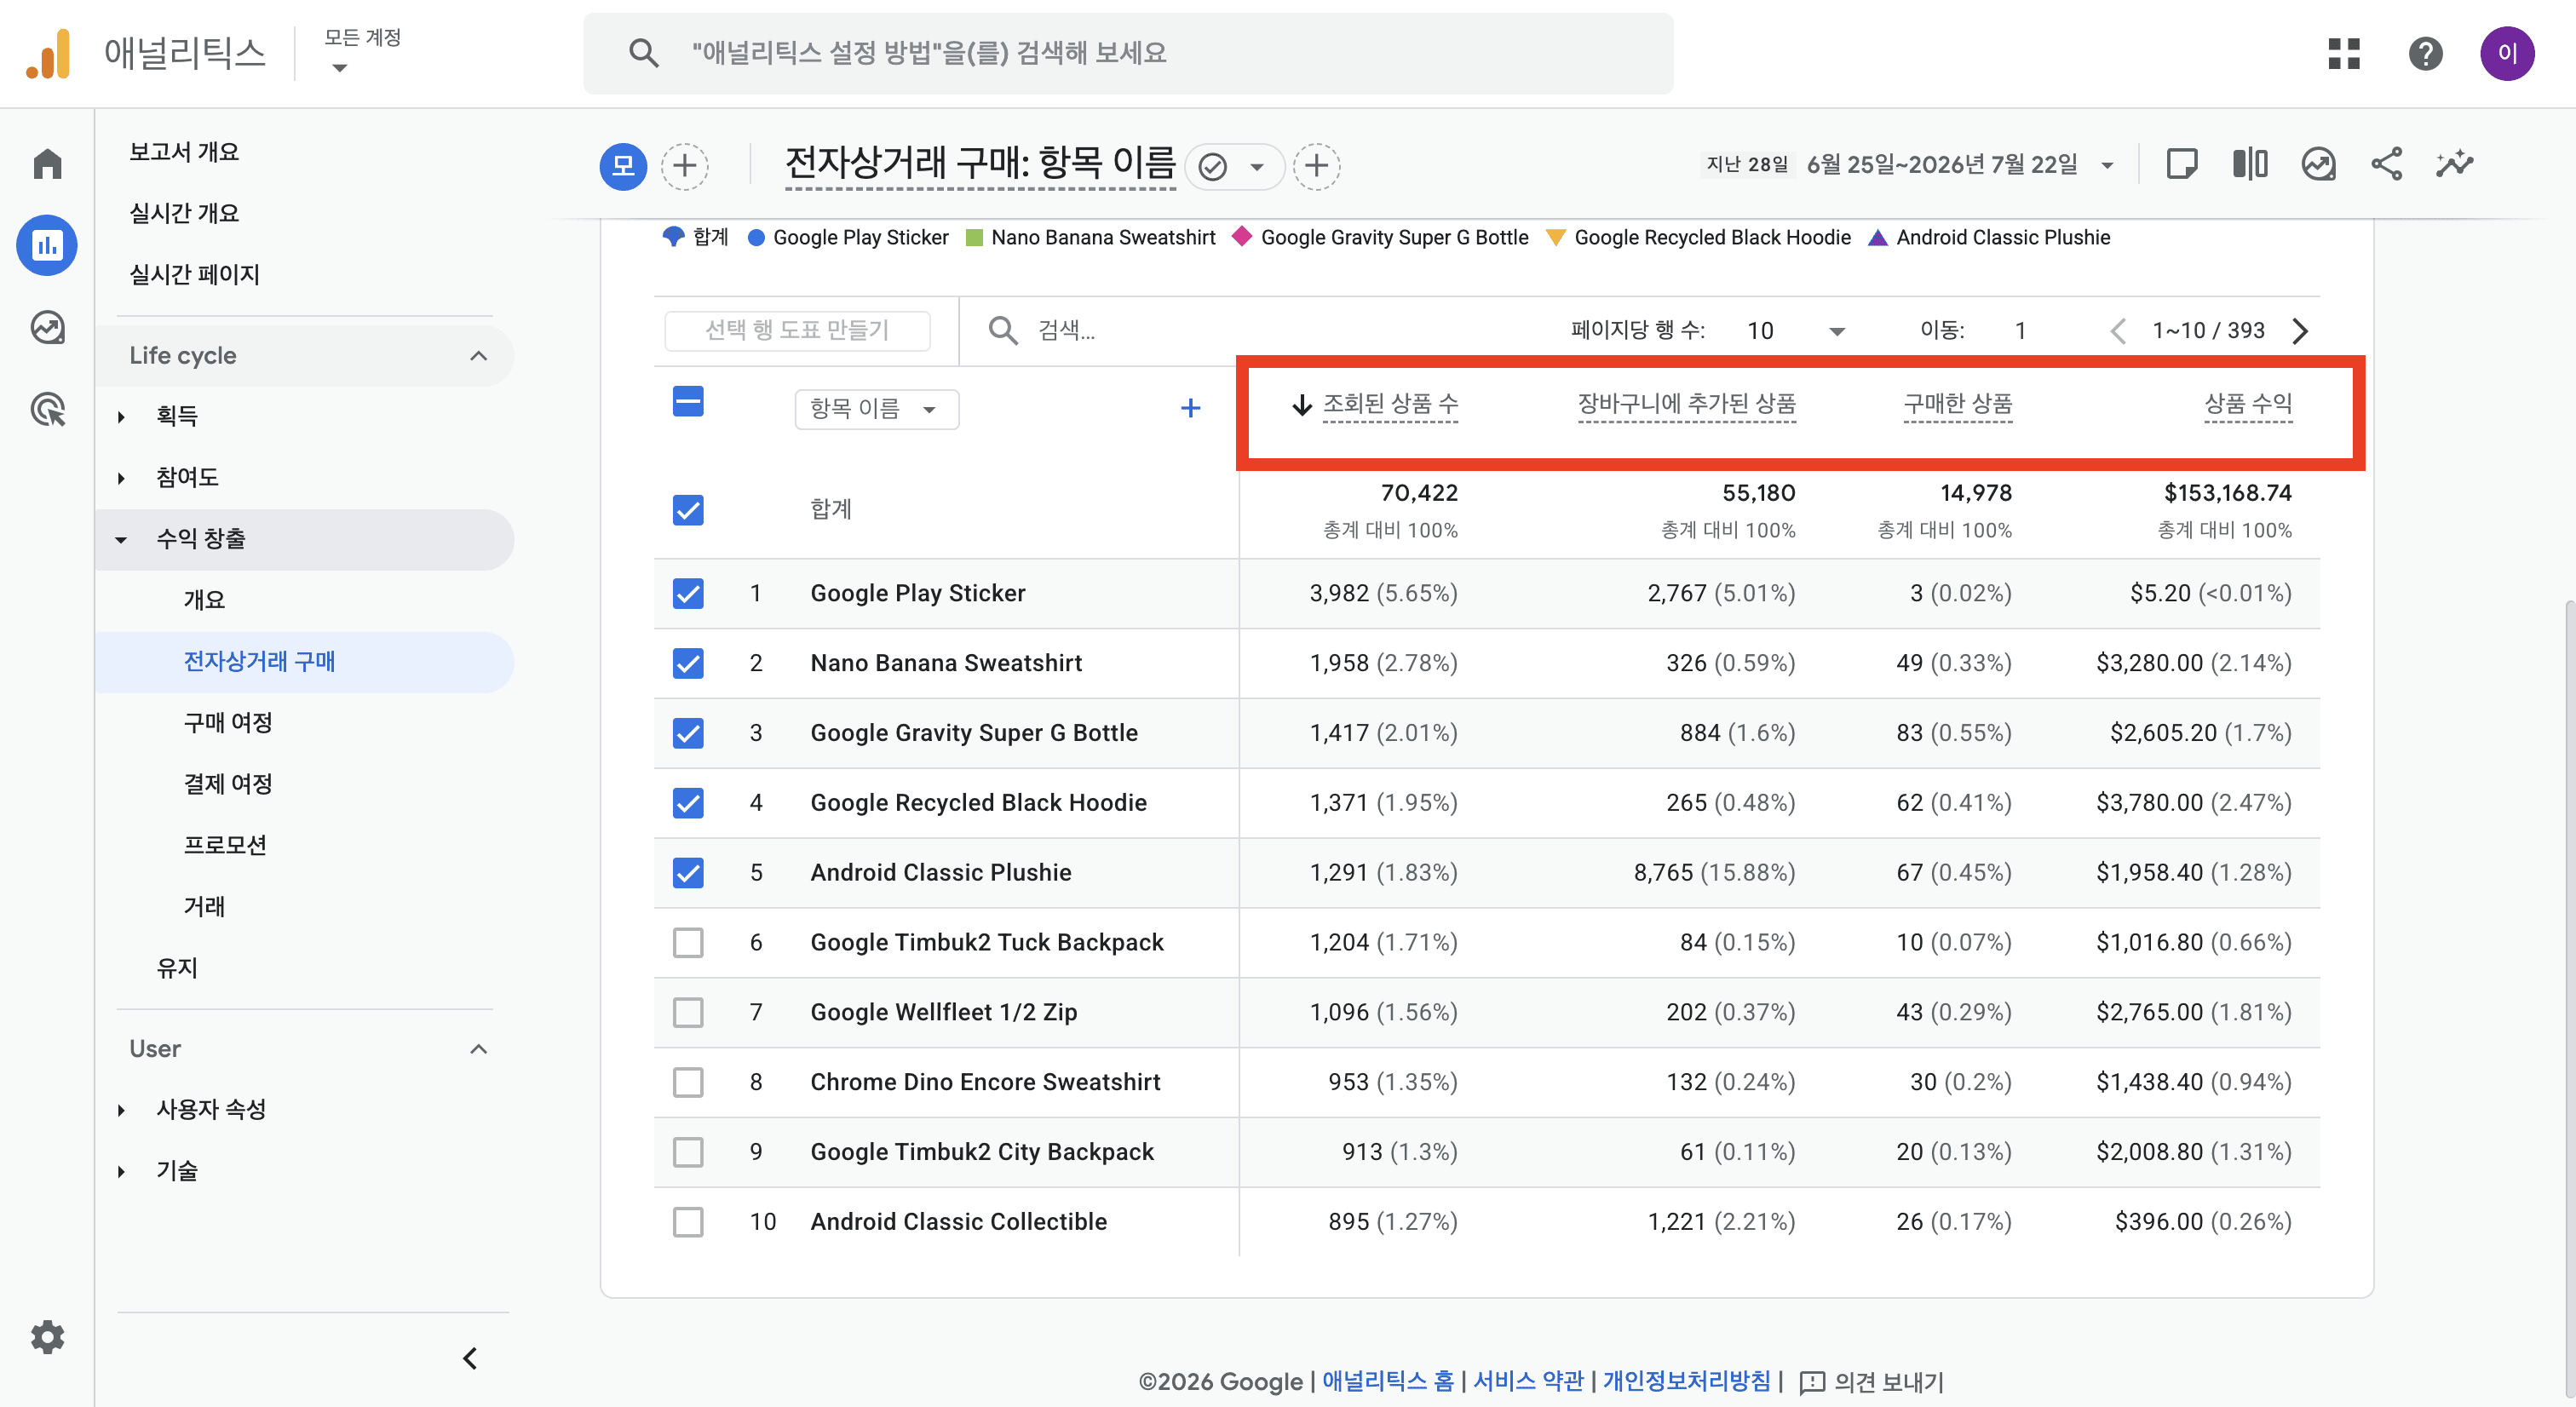
Task: Uncheck the Google Play Sticker checkbox
Action: pyautogui.click(x=688, y=593)
